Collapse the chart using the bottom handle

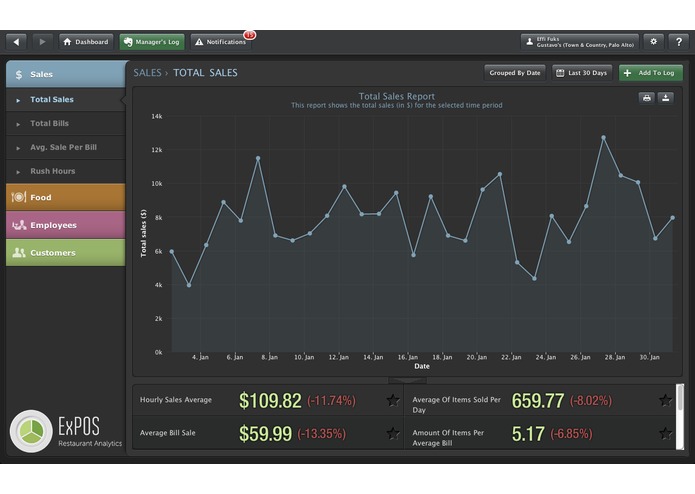[x=407, y=380]
